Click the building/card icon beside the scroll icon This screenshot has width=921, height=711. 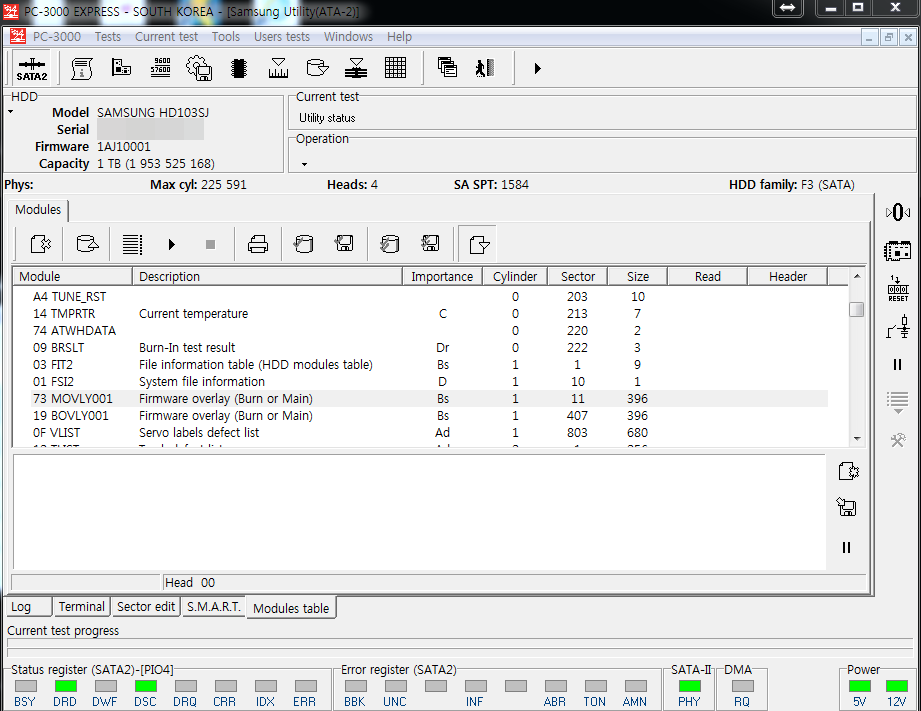[x=121, y=68]
